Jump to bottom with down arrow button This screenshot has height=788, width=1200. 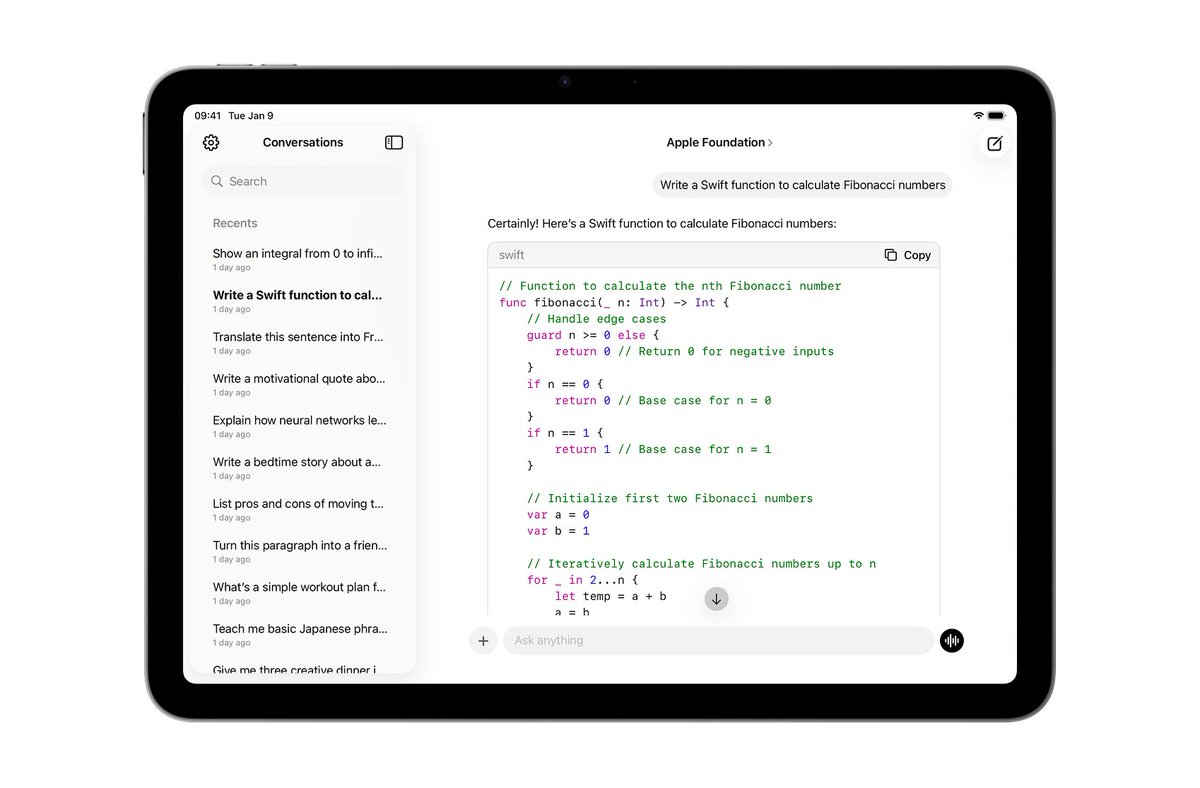point(716,599)
